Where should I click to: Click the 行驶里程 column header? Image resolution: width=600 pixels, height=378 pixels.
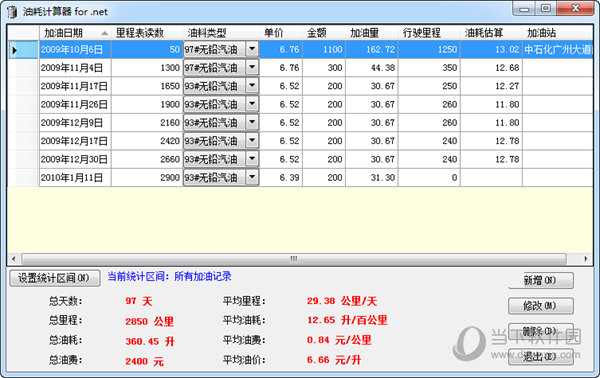(429, 33)
